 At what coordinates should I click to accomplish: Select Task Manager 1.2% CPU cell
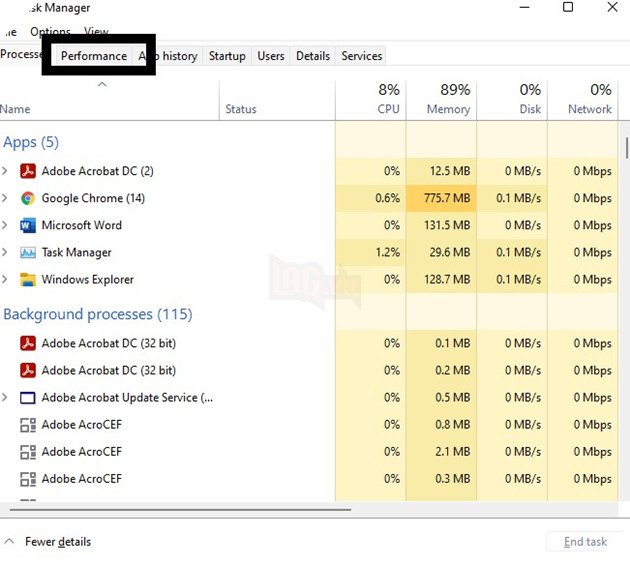coord(370,252)
